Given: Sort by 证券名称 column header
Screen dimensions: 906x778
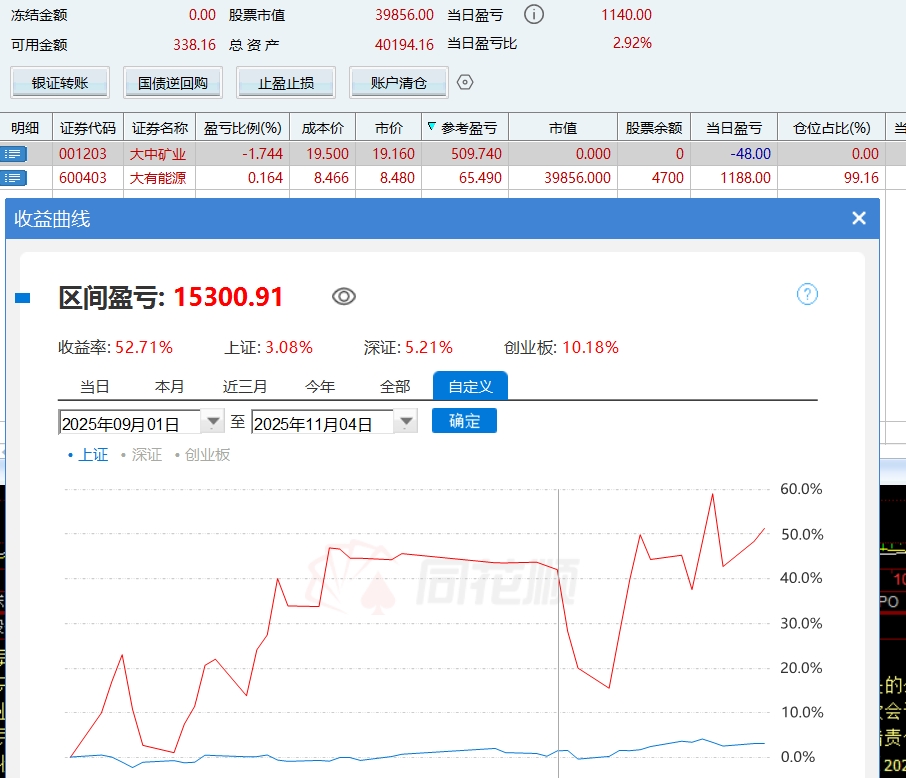Looking at the screenshot, I should pos(160,128).
